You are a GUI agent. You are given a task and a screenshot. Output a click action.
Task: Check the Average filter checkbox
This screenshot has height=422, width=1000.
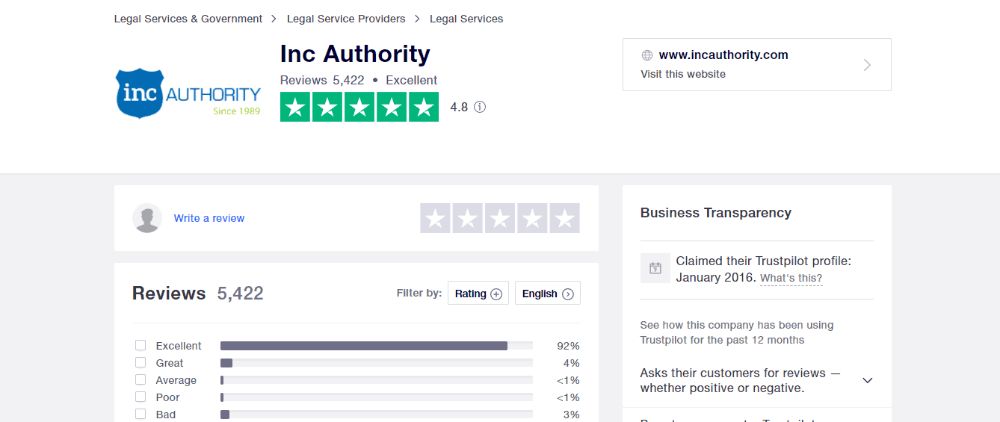pyautogui.click(x=140, y=380)
